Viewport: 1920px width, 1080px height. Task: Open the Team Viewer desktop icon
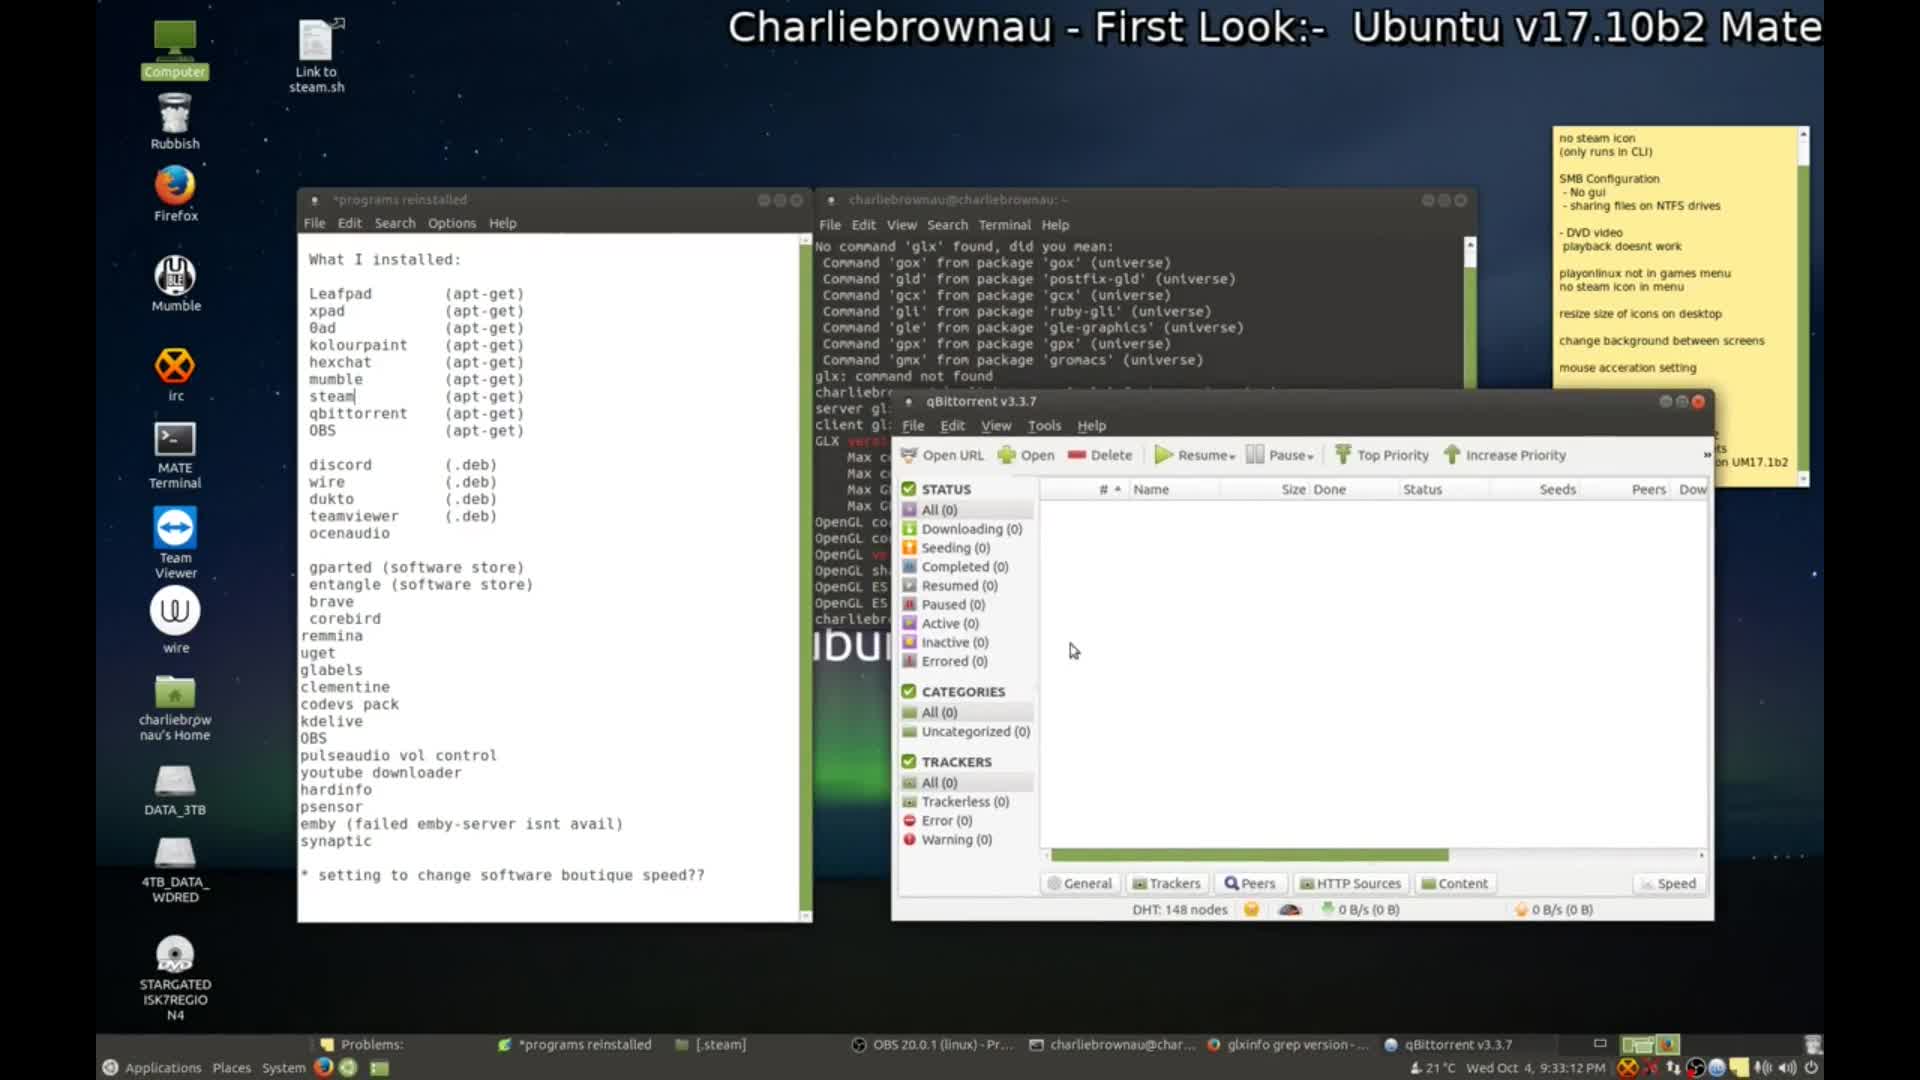175,543
